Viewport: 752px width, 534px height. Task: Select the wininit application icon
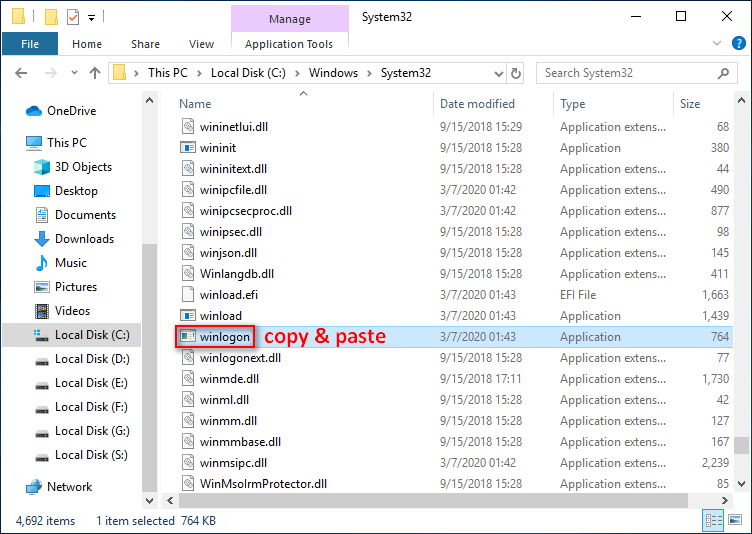point(188,148)
